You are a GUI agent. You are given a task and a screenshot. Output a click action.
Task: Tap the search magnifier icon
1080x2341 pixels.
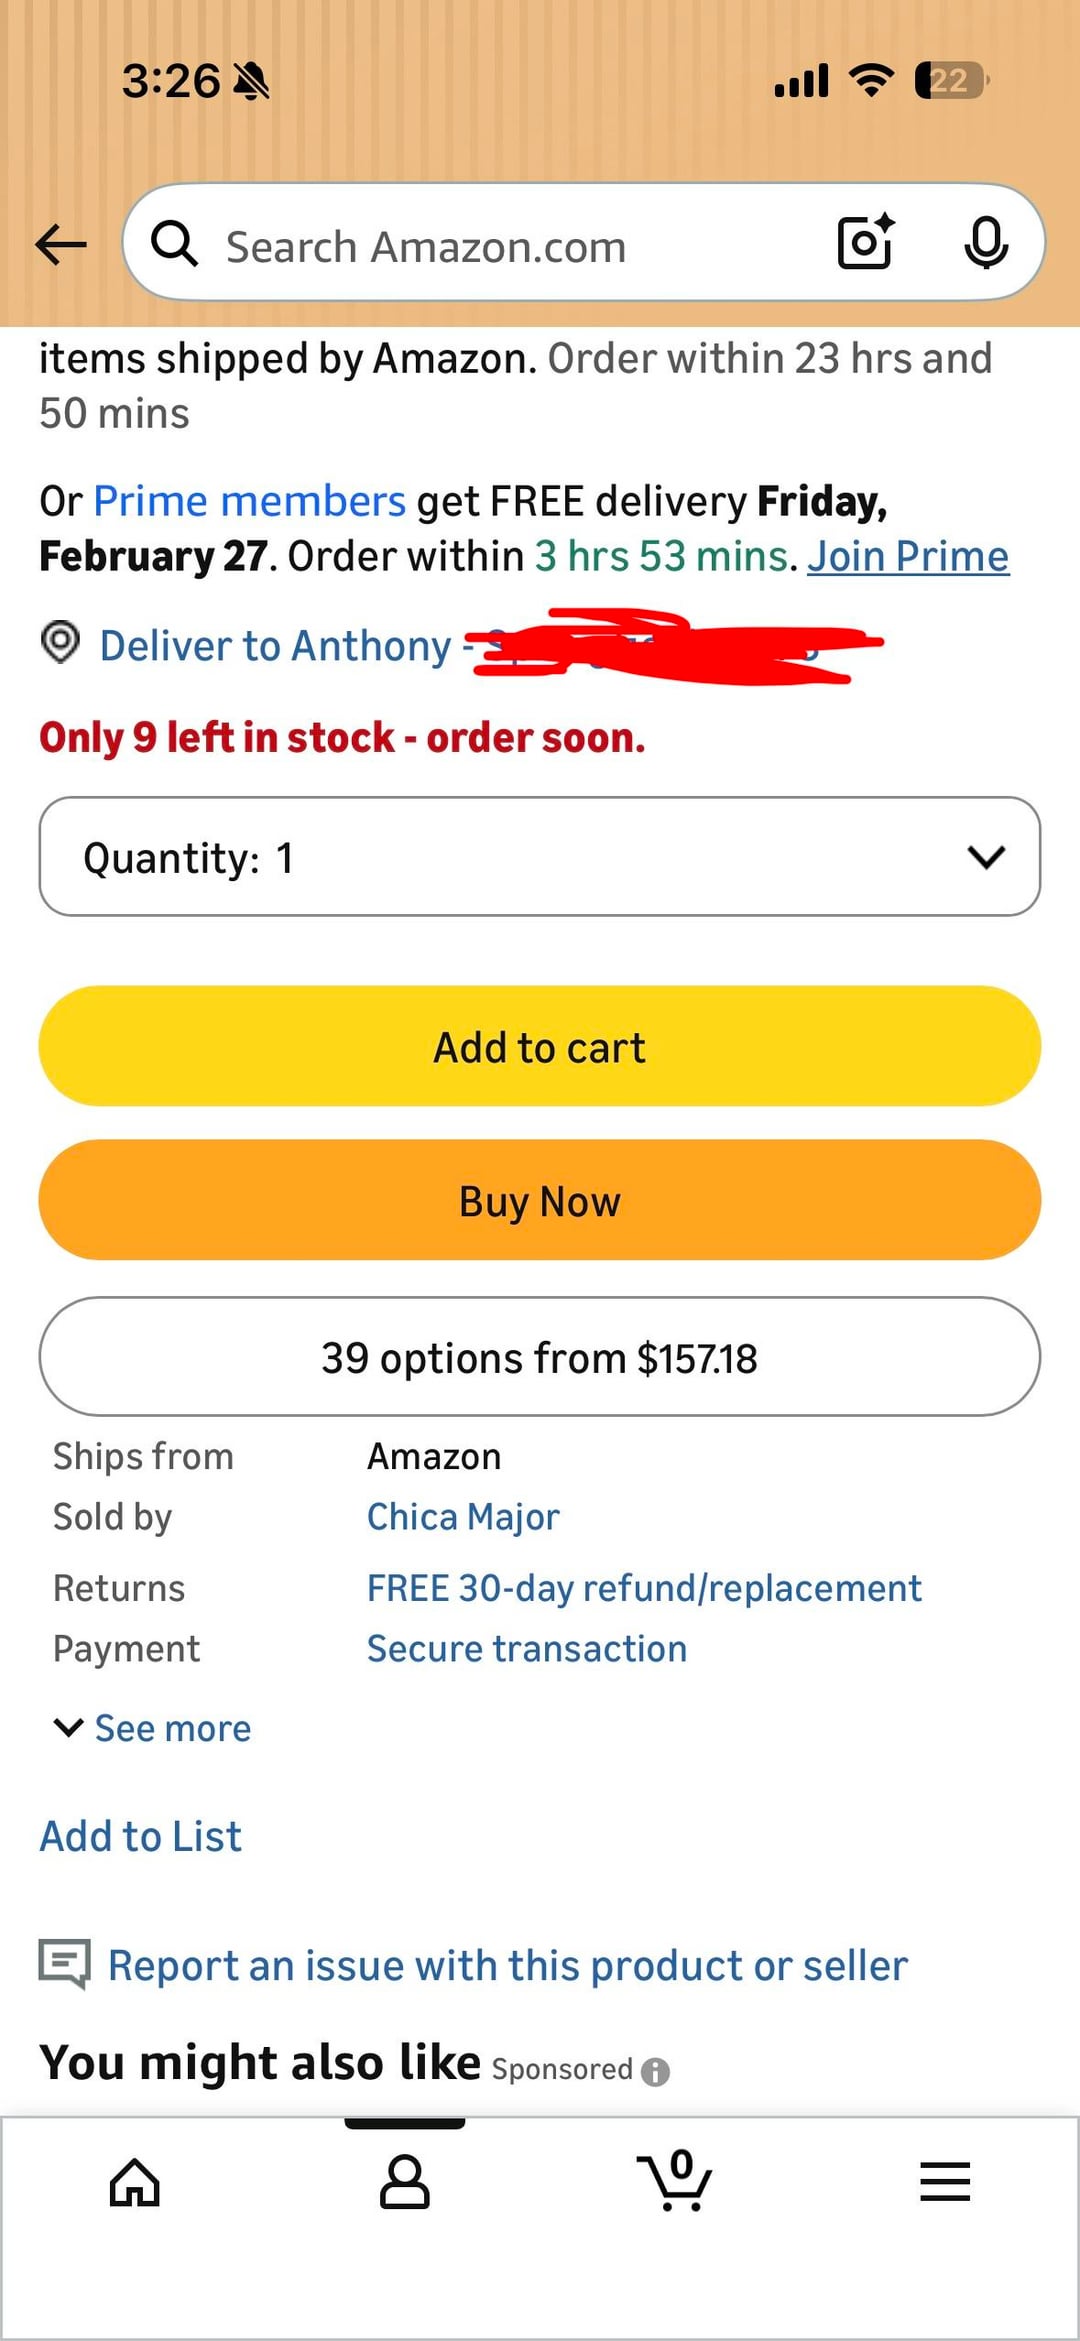(174, 244)
